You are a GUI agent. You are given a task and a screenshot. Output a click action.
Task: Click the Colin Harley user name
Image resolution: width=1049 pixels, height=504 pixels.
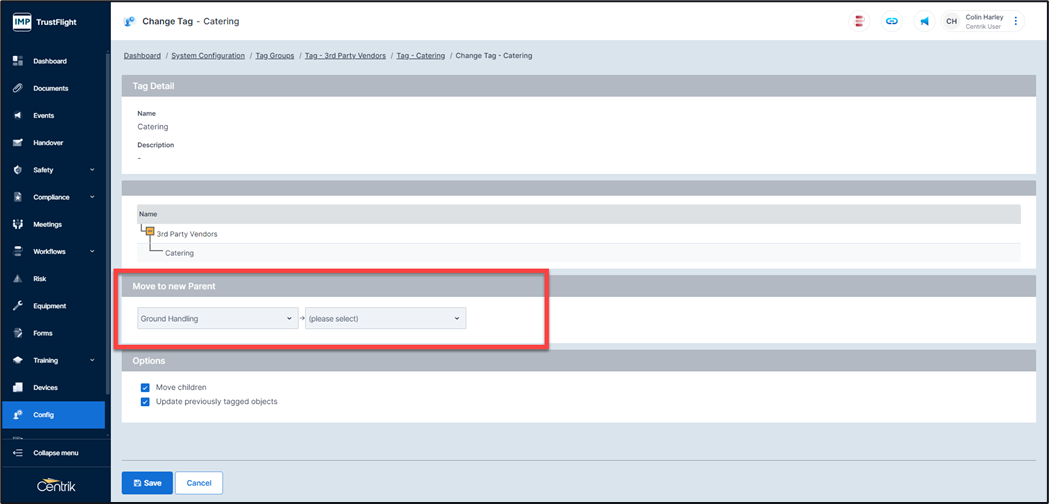pos(983,17)
